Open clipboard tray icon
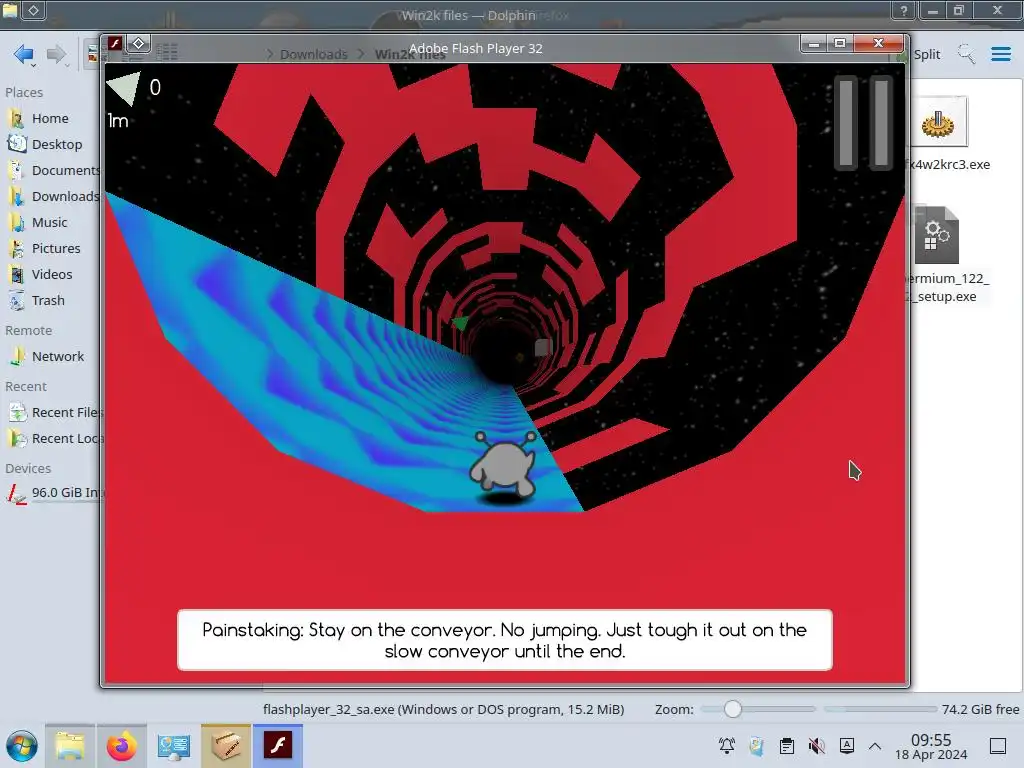1024x768 pixels. (787, 746)
